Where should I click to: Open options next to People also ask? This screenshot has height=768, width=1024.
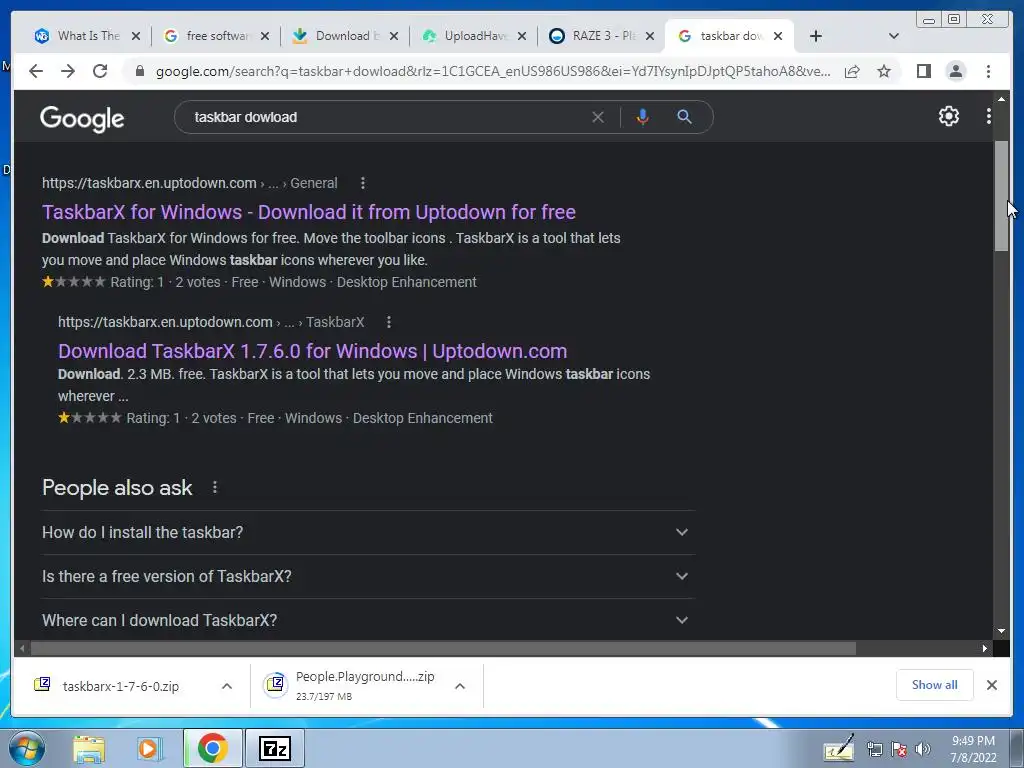pyautogui.click(x=215, y=487)
